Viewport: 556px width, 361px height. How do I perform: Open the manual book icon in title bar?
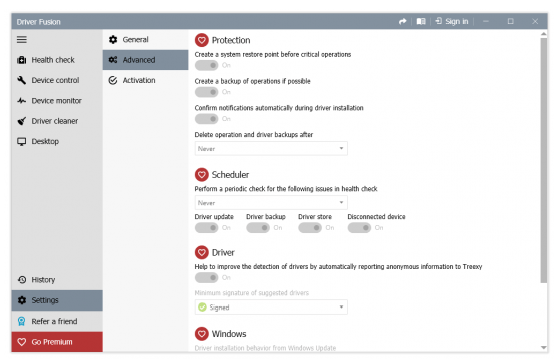(x=421, y=22)
